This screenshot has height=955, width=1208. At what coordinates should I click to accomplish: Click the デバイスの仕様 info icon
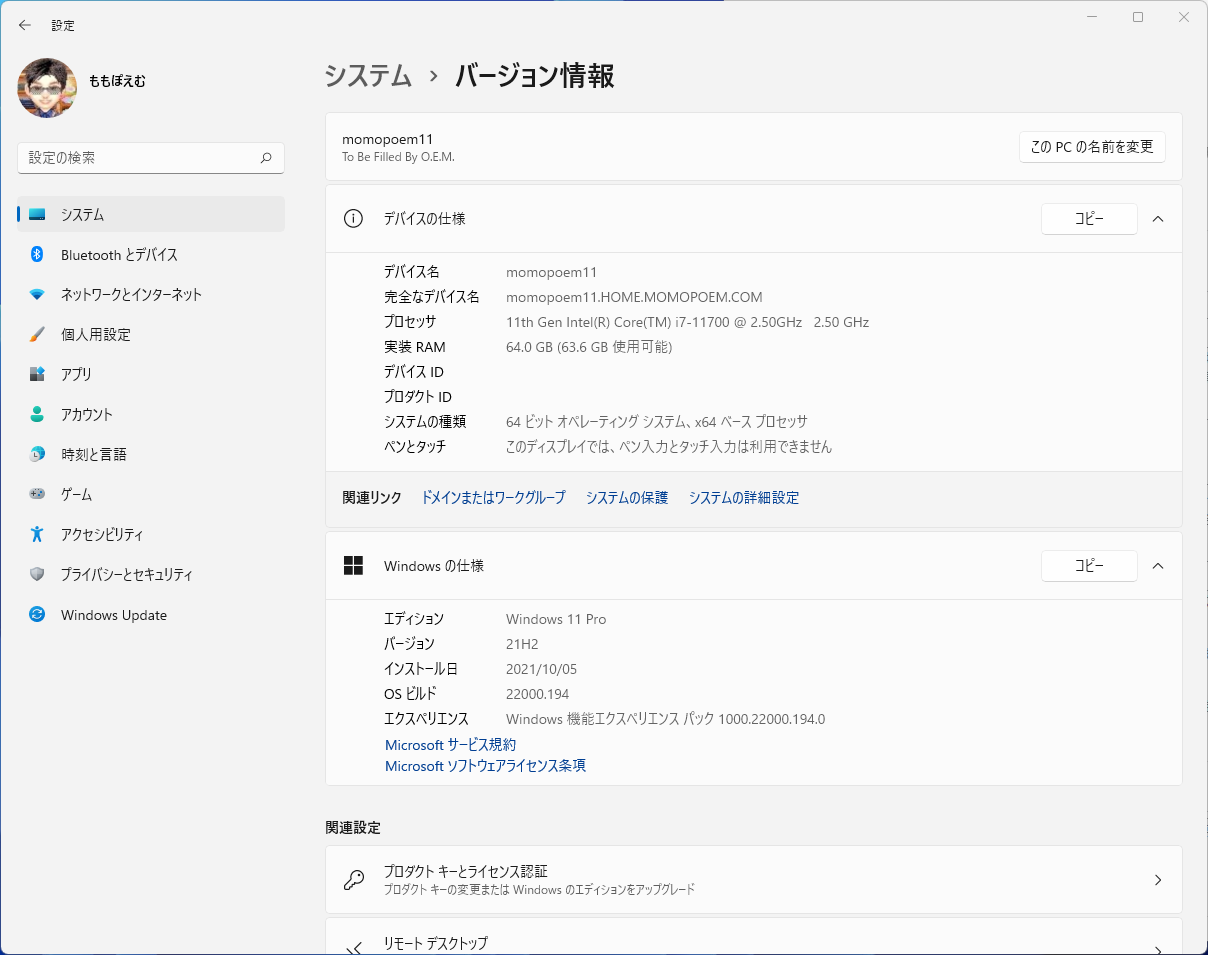point(353,219)
